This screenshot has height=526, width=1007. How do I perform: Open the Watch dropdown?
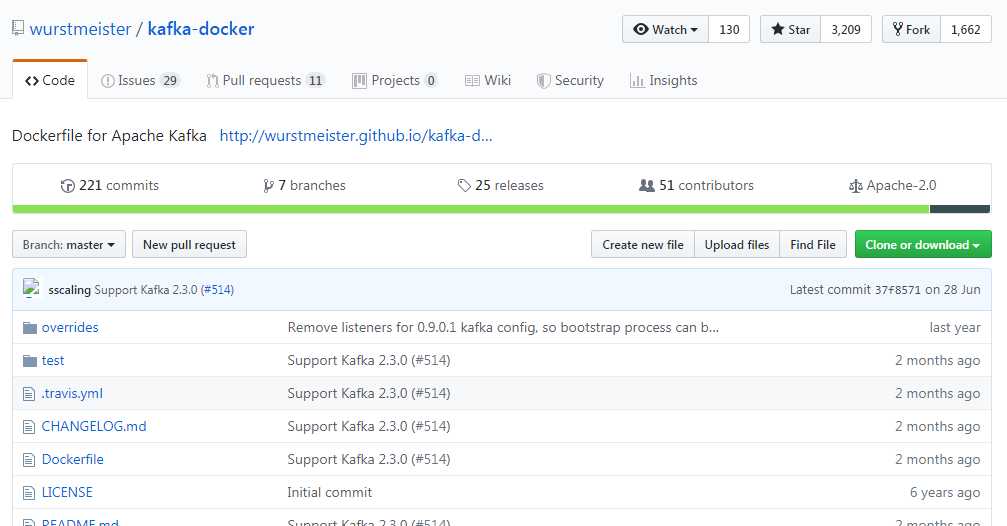coord(665,30)
